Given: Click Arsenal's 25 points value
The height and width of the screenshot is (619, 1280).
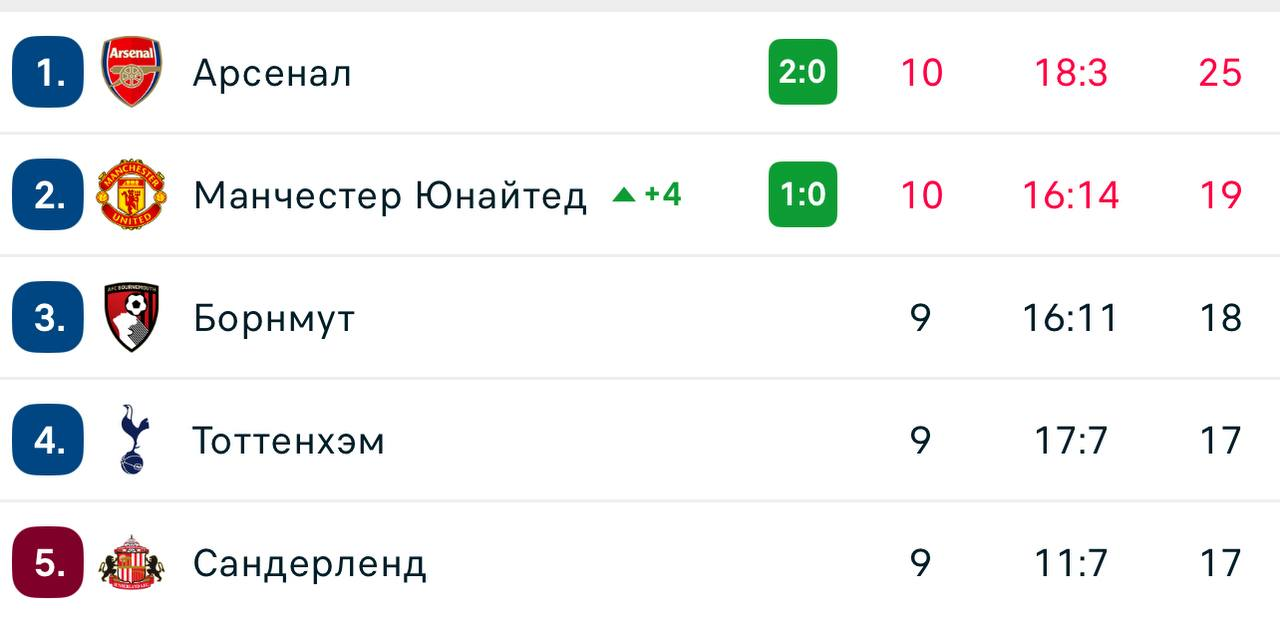Looking at the screenshot, I should tap(1220, 72).
